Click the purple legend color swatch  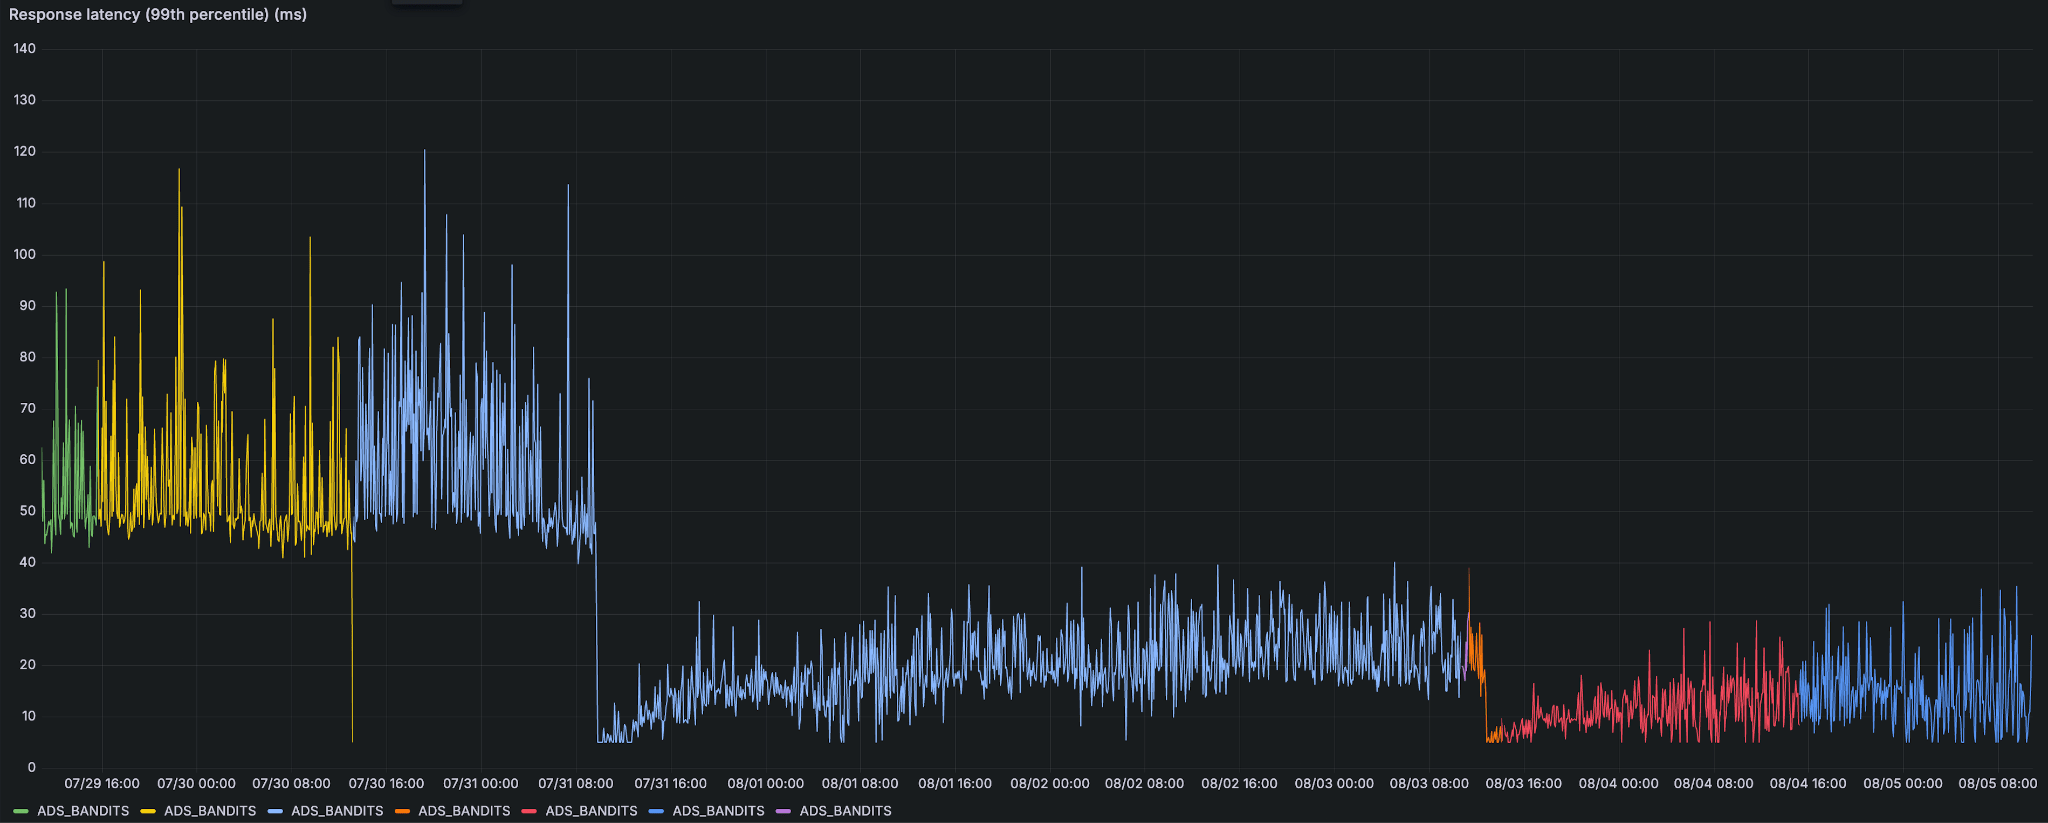tap(783, 811)
